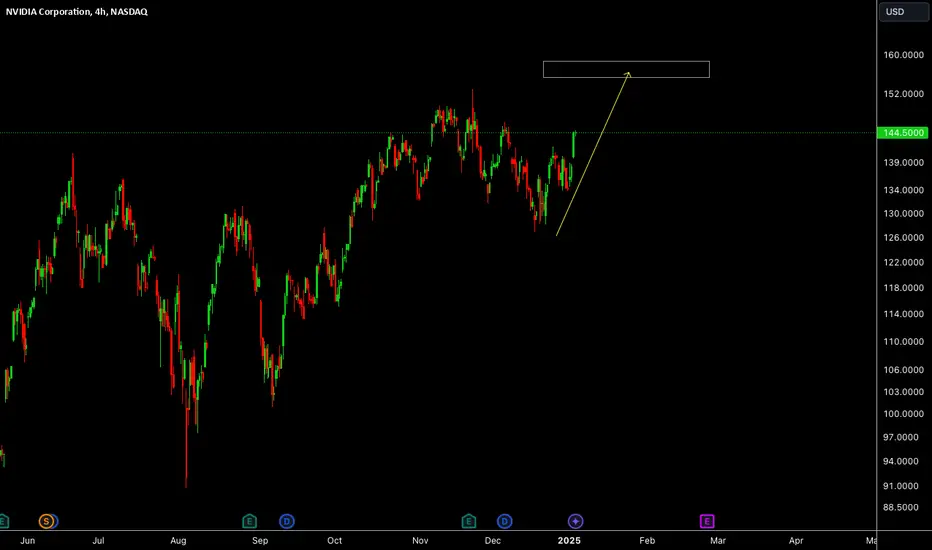
Task: Click the dividend marker between Sep and Oct
Action: (287, 521)
